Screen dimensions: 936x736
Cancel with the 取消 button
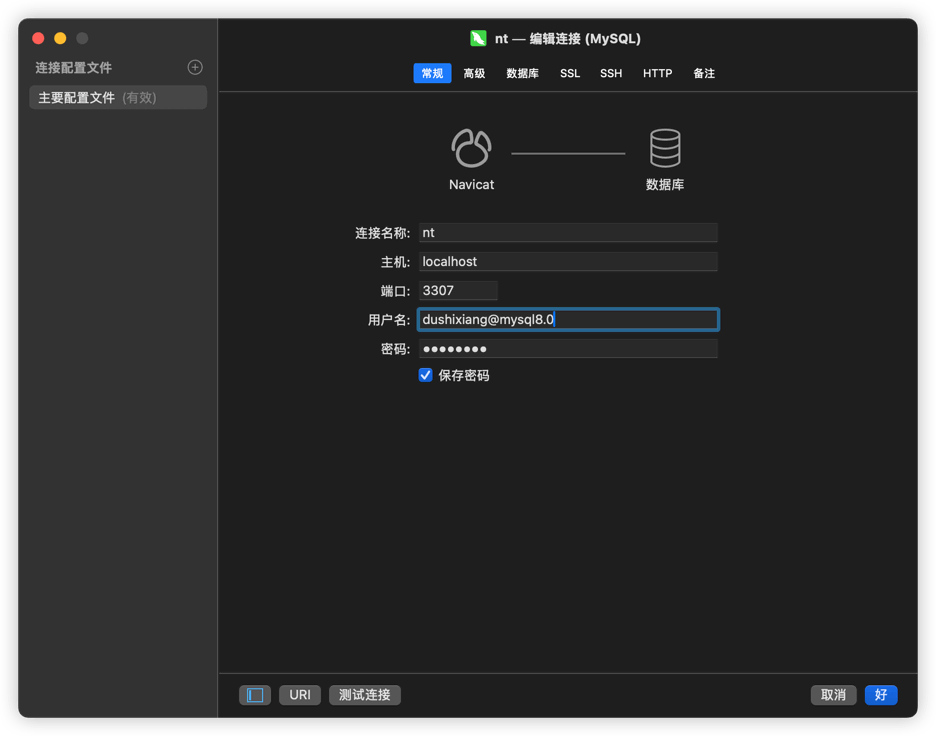pyautogui.click(x=833, y=695)
